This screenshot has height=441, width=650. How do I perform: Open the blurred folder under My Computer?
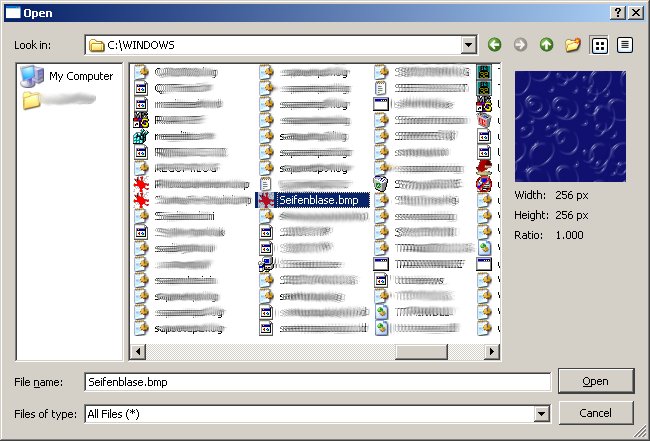[59, 100]
